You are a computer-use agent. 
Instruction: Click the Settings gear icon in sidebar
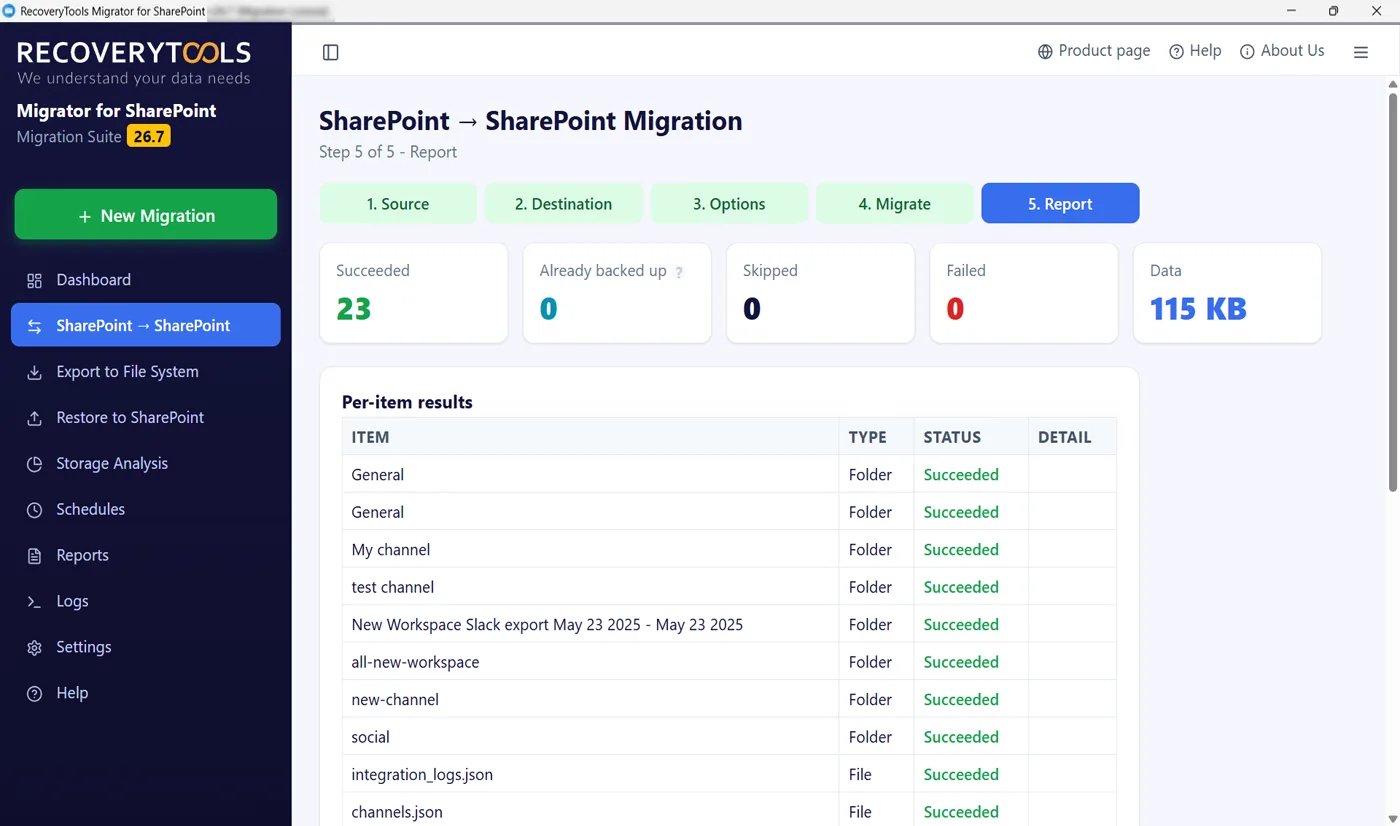(x=34, y=648)
